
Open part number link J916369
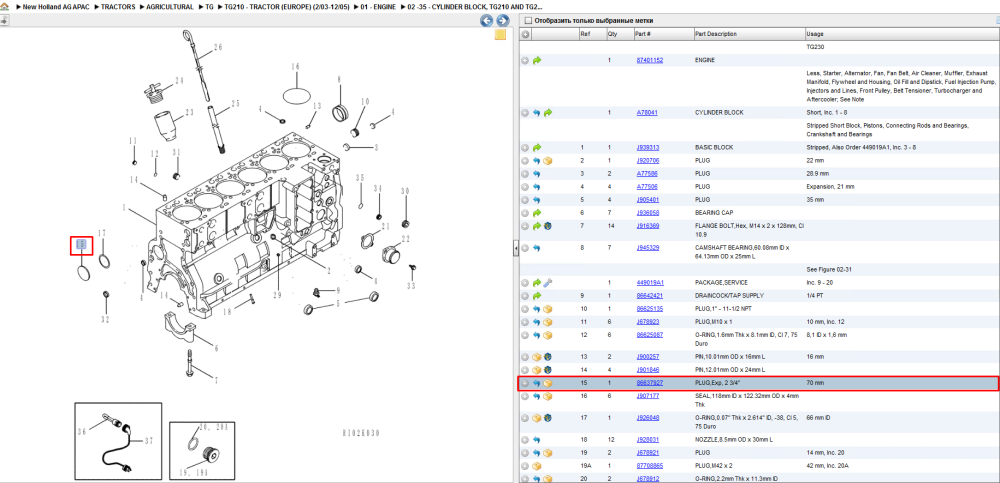[648, 226]
